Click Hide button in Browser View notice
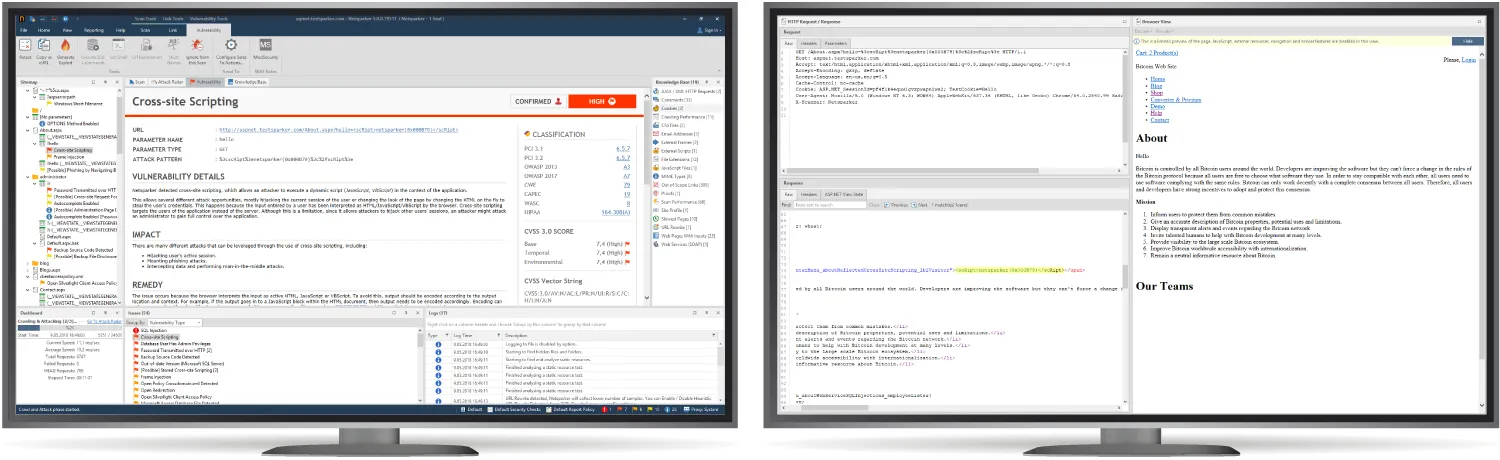1500x460 pixels. point(1467,41)
